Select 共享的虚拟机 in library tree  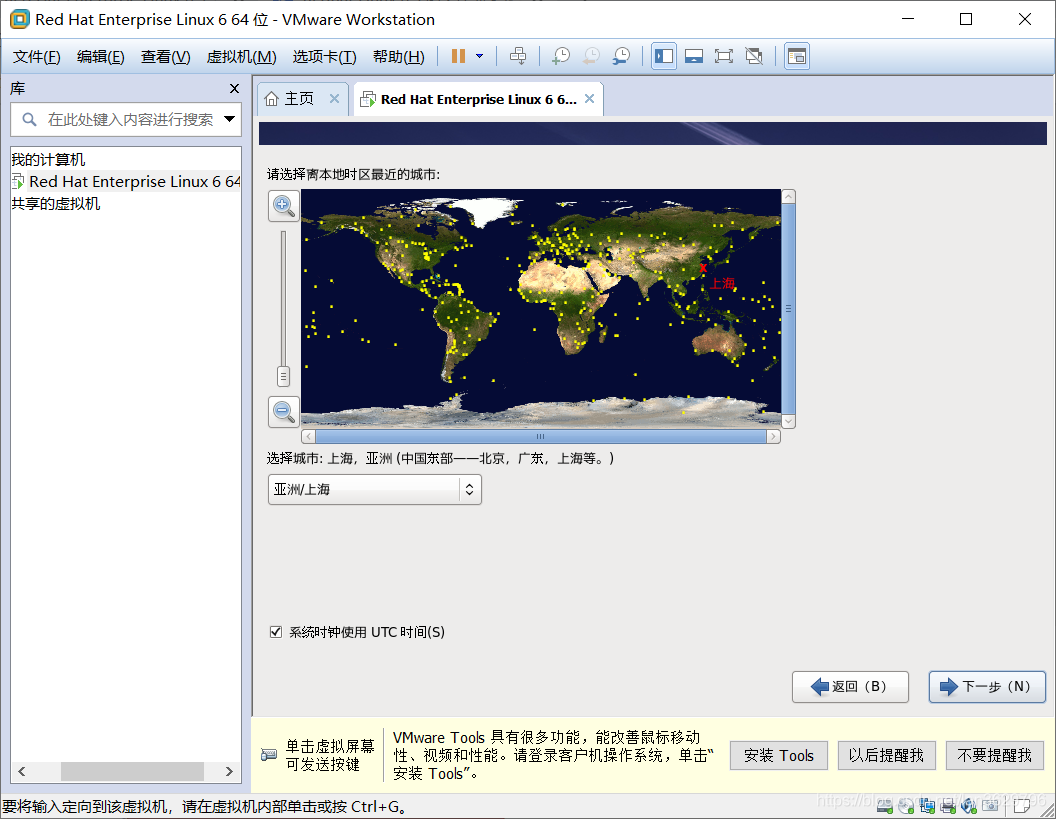(55, 203)
